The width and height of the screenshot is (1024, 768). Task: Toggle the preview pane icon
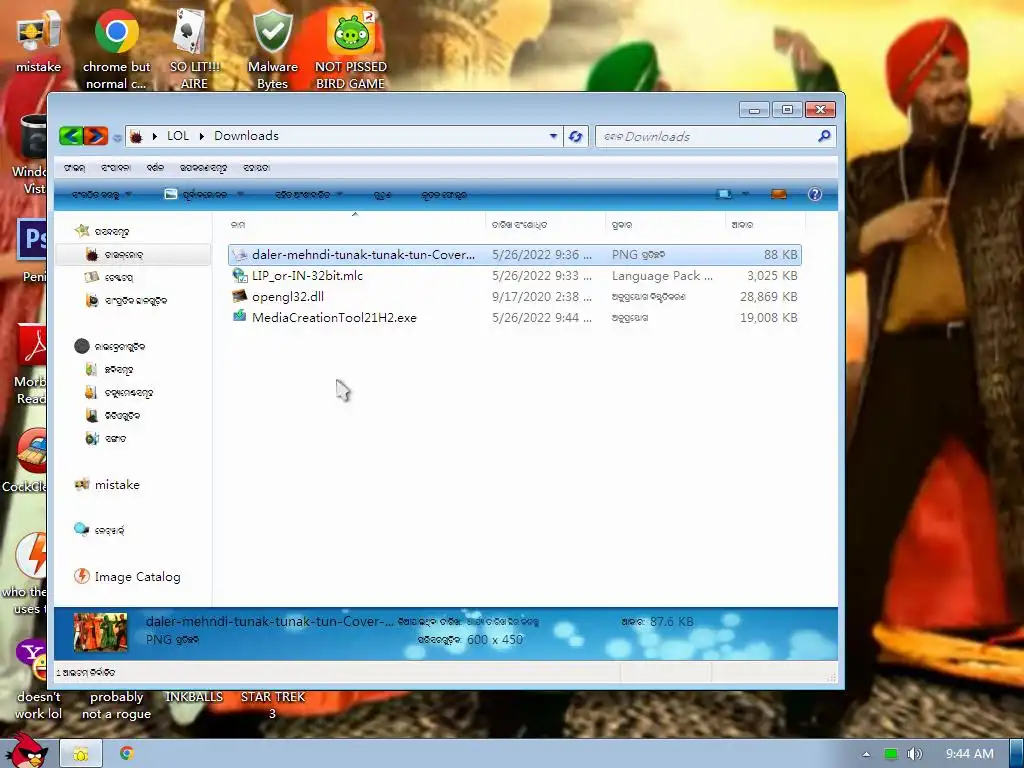coord(778,194)
